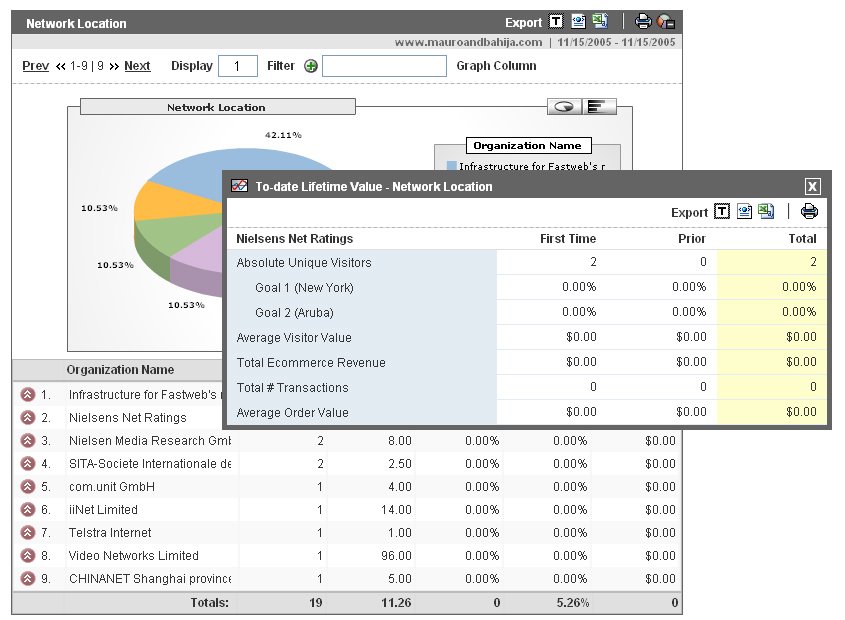Click the green plus Filter icon

[311, 66]
